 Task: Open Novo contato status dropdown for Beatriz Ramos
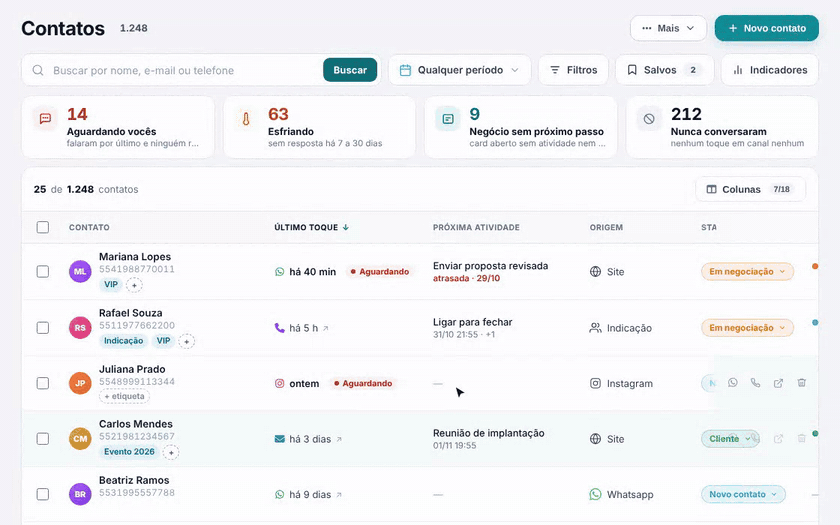(x=743, y=494)
